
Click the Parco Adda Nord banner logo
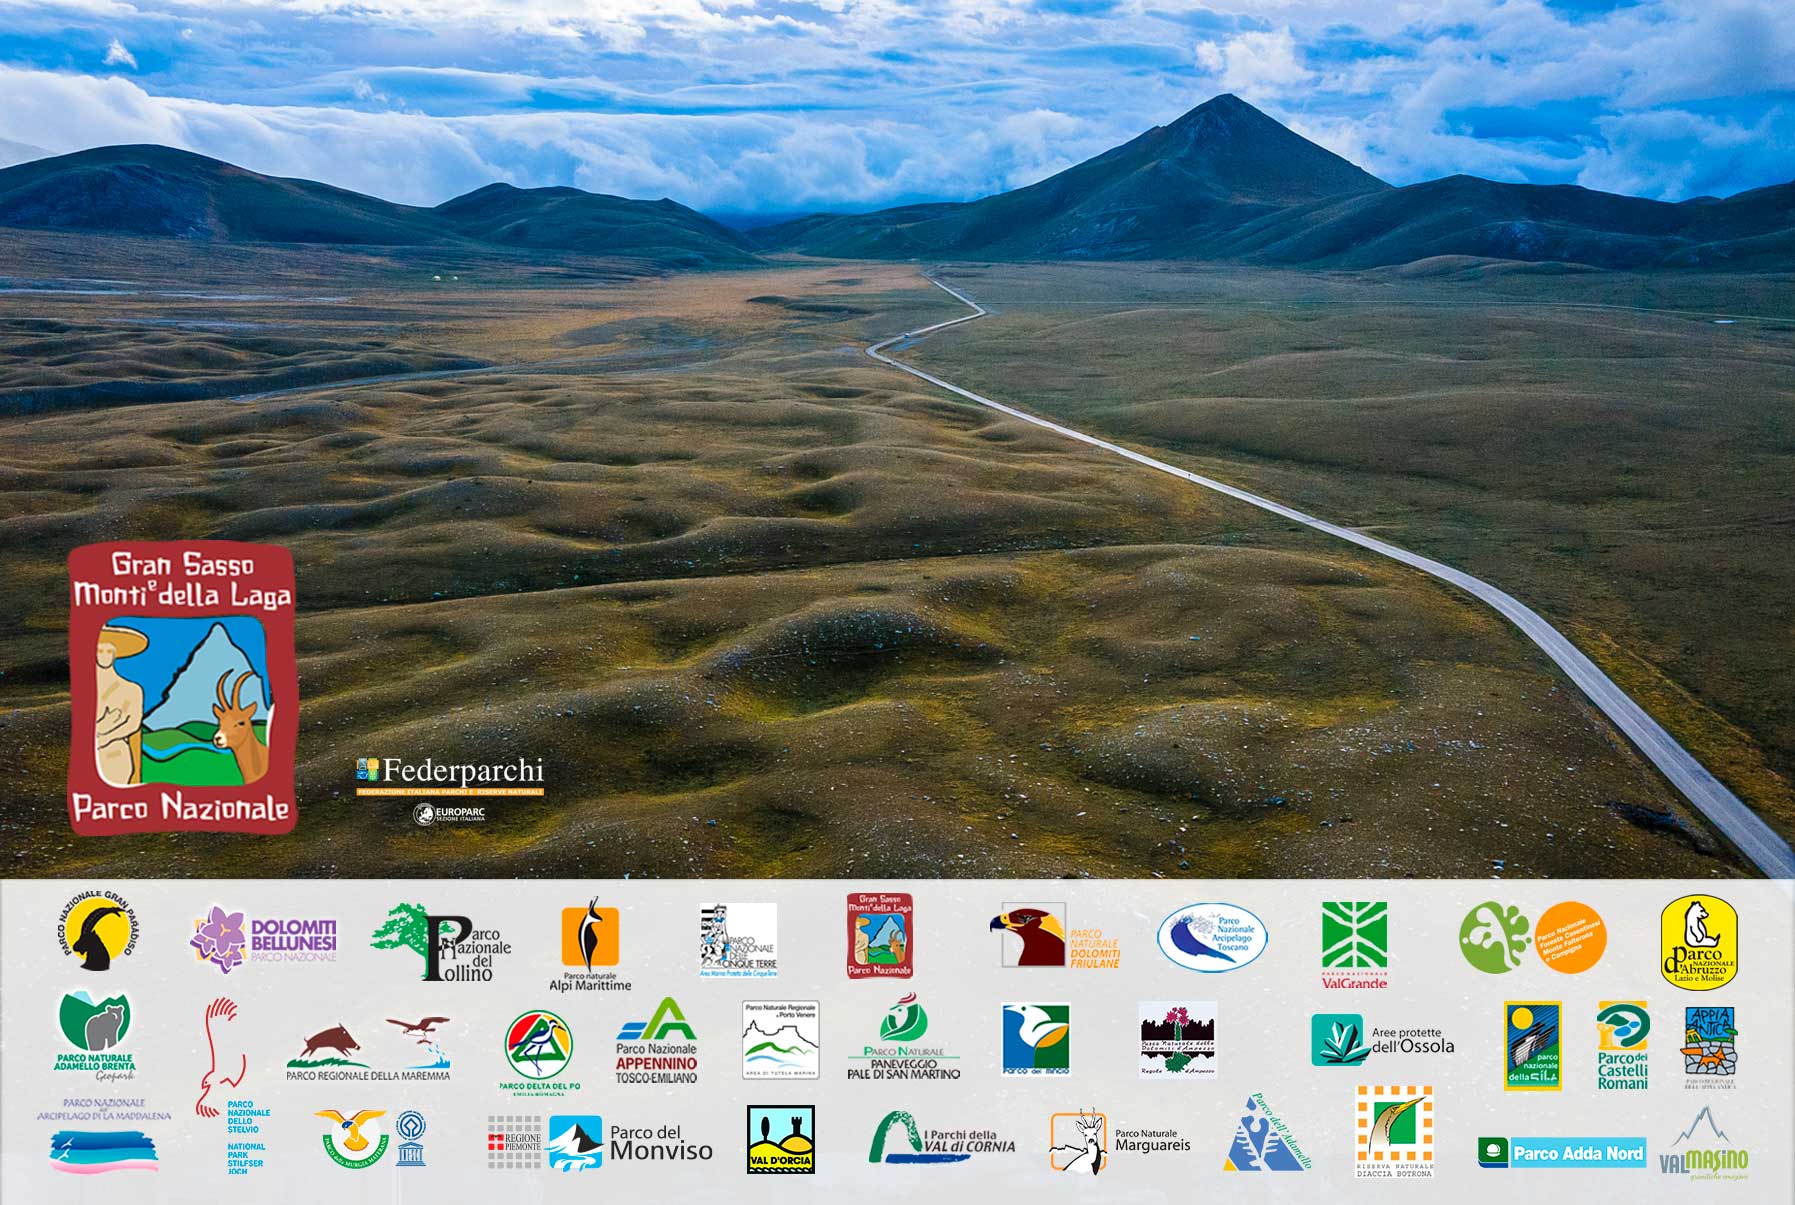[x=1562, y=1153]
